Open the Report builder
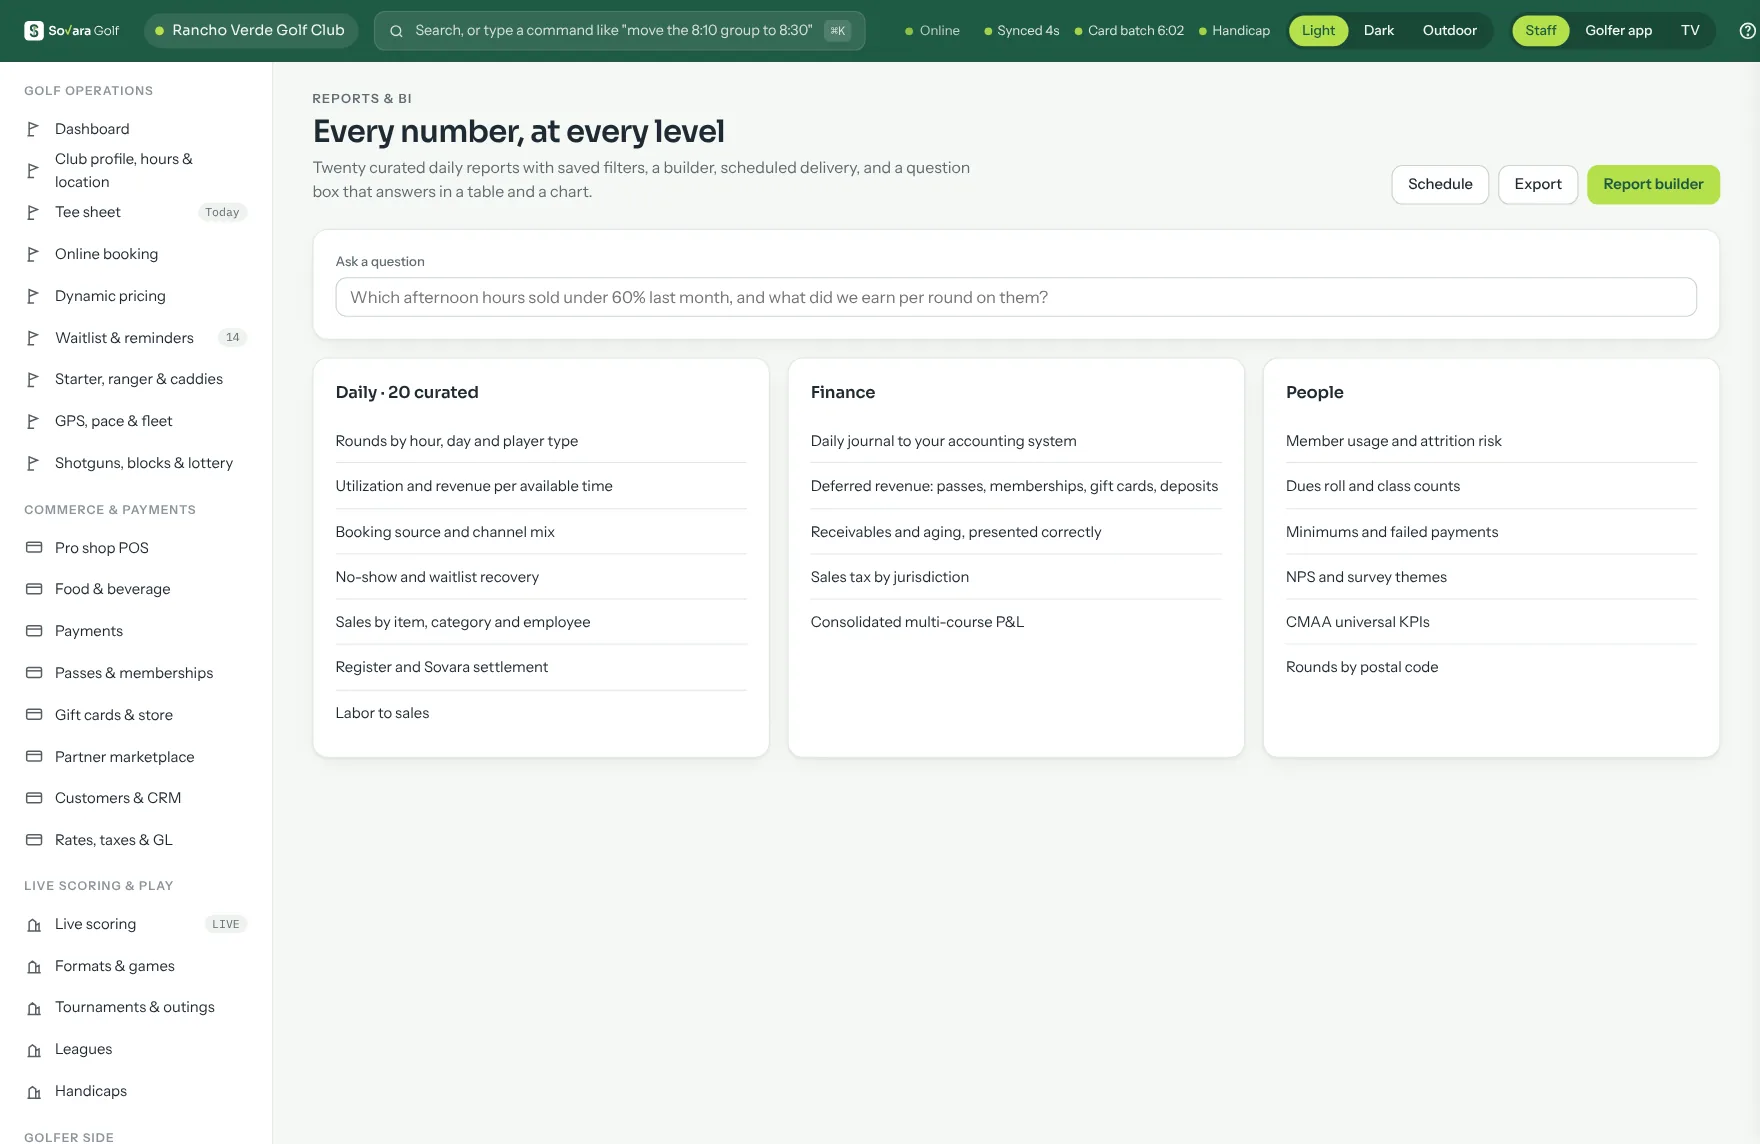 1653,185
